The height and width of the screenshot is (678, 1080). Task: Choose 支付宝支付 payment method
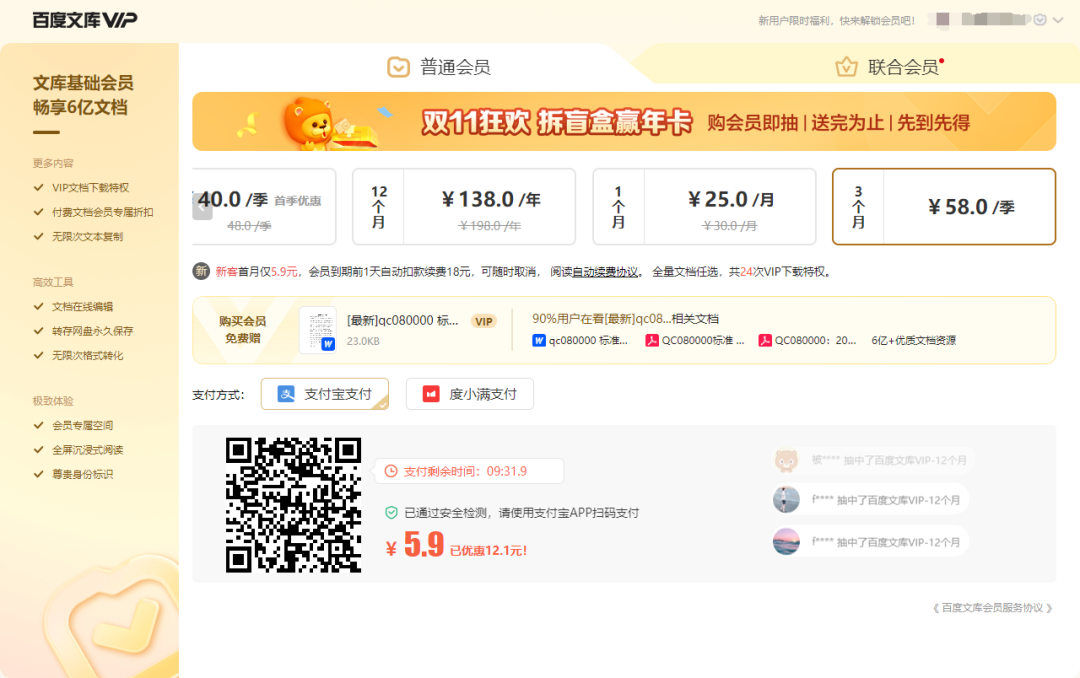(324, 394)
